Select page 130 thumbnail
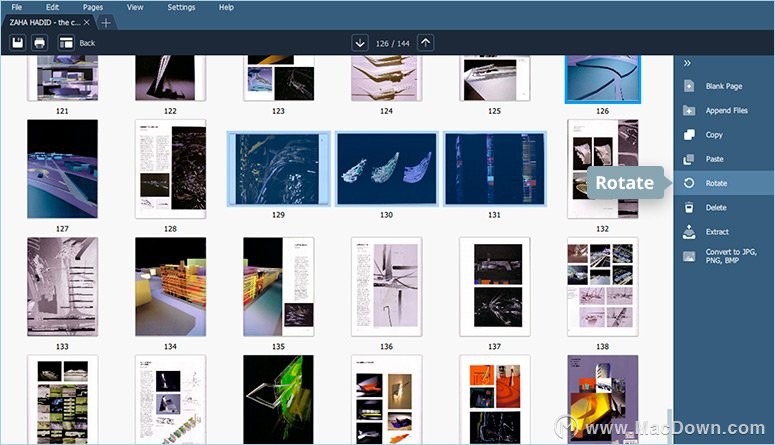The width and height of the screenshot is (775, 445). [x=387, y=169]
